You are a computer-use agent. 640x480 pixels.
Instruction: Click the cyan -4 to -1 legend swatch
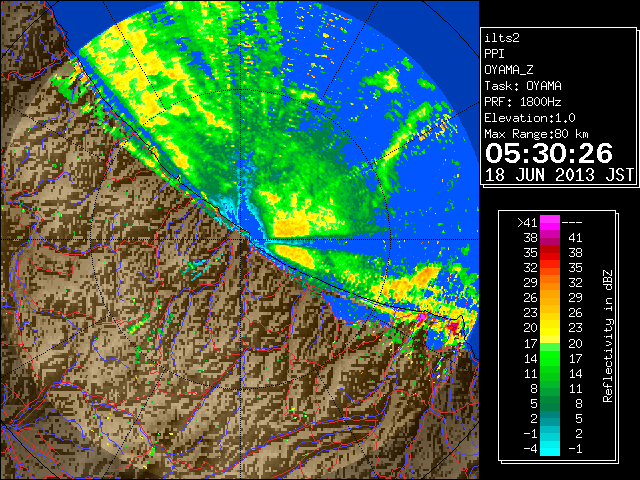pos(550,448)
